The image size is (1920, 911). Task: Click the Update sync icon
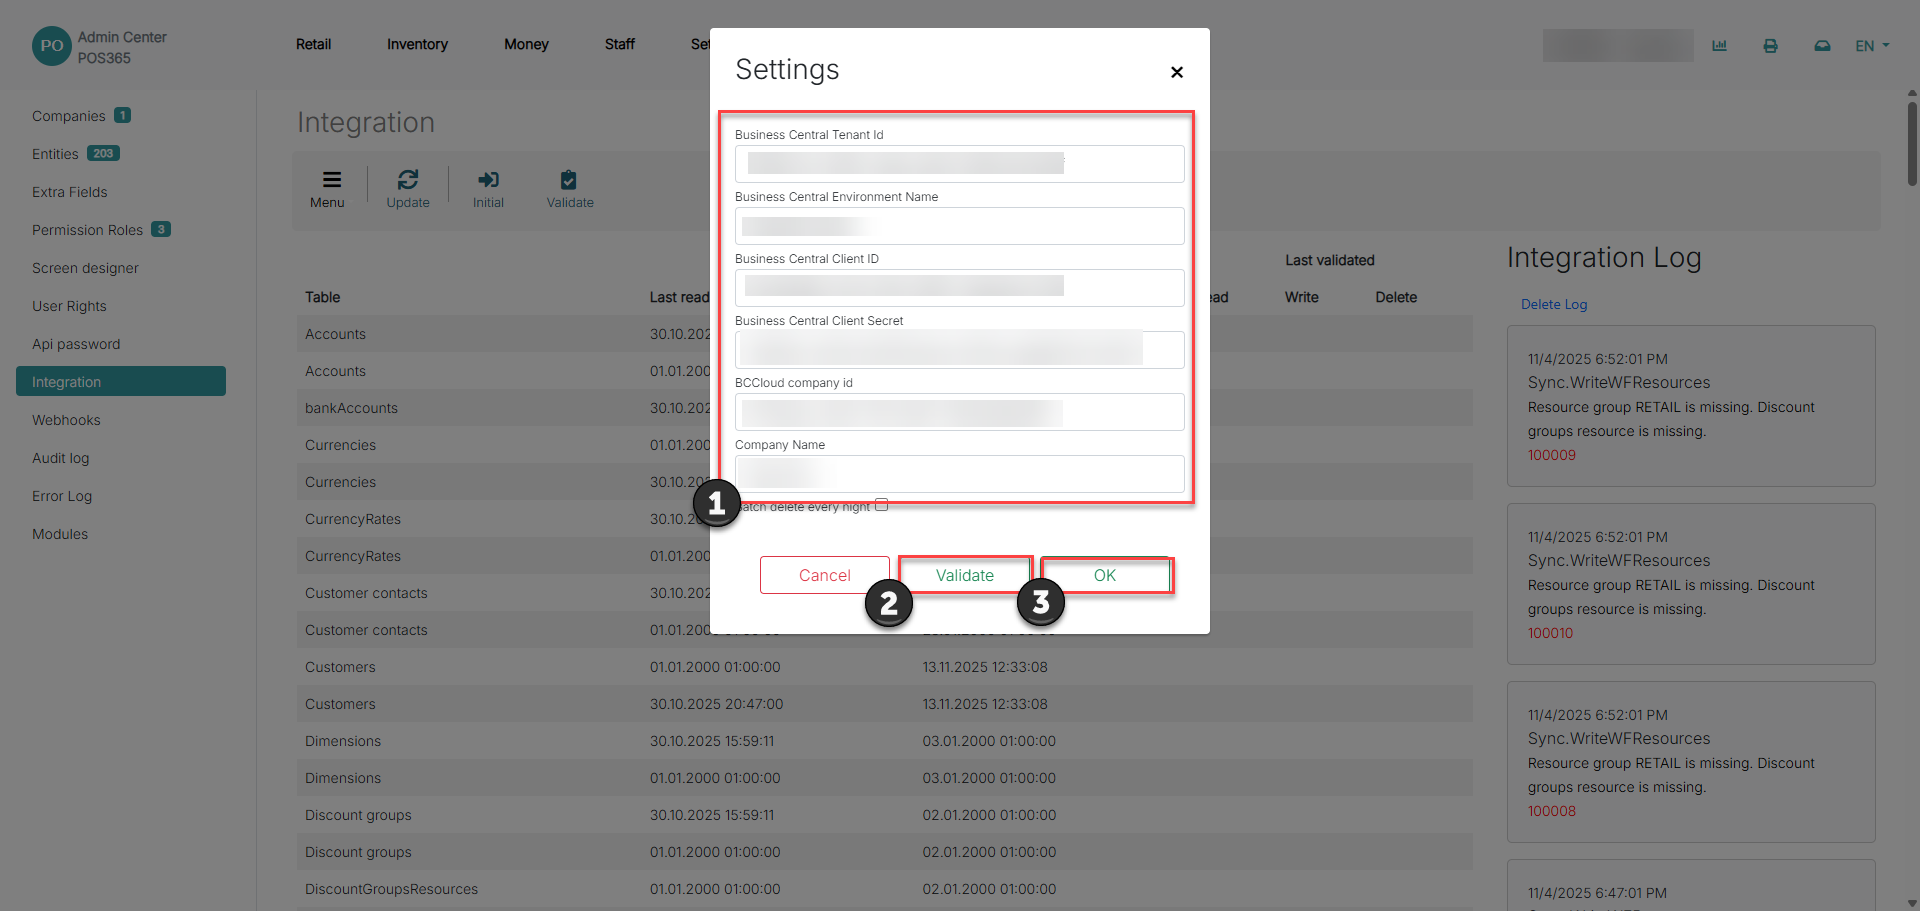[408, 180]
